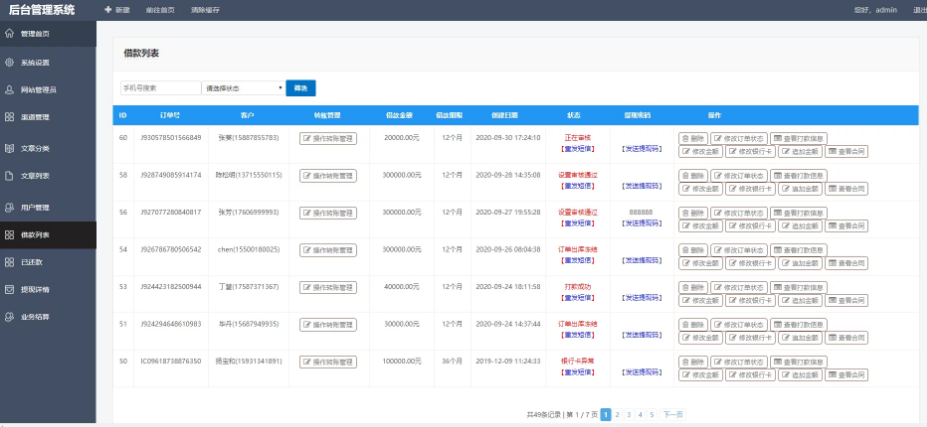
Task: Open 文章分类 via its book icon
Action: click(9, 148)
